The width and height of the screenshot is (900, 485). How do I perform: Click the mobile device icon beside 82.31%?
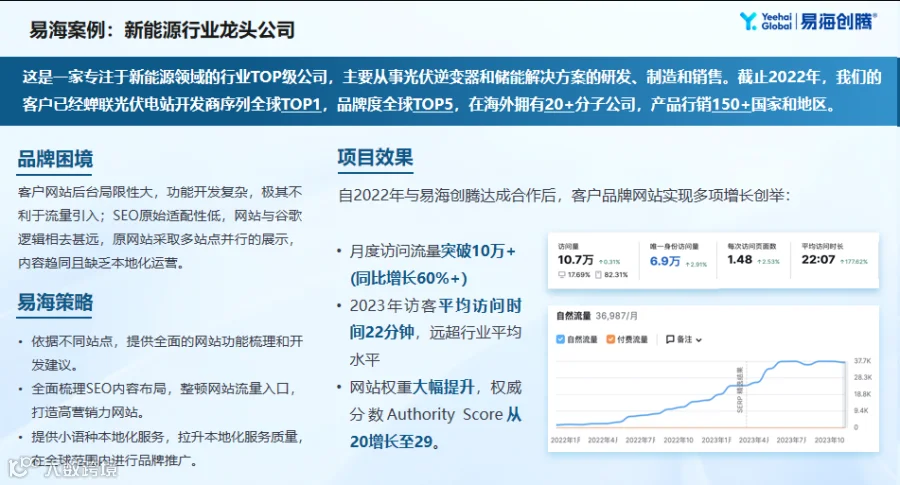tap(598, 275)
